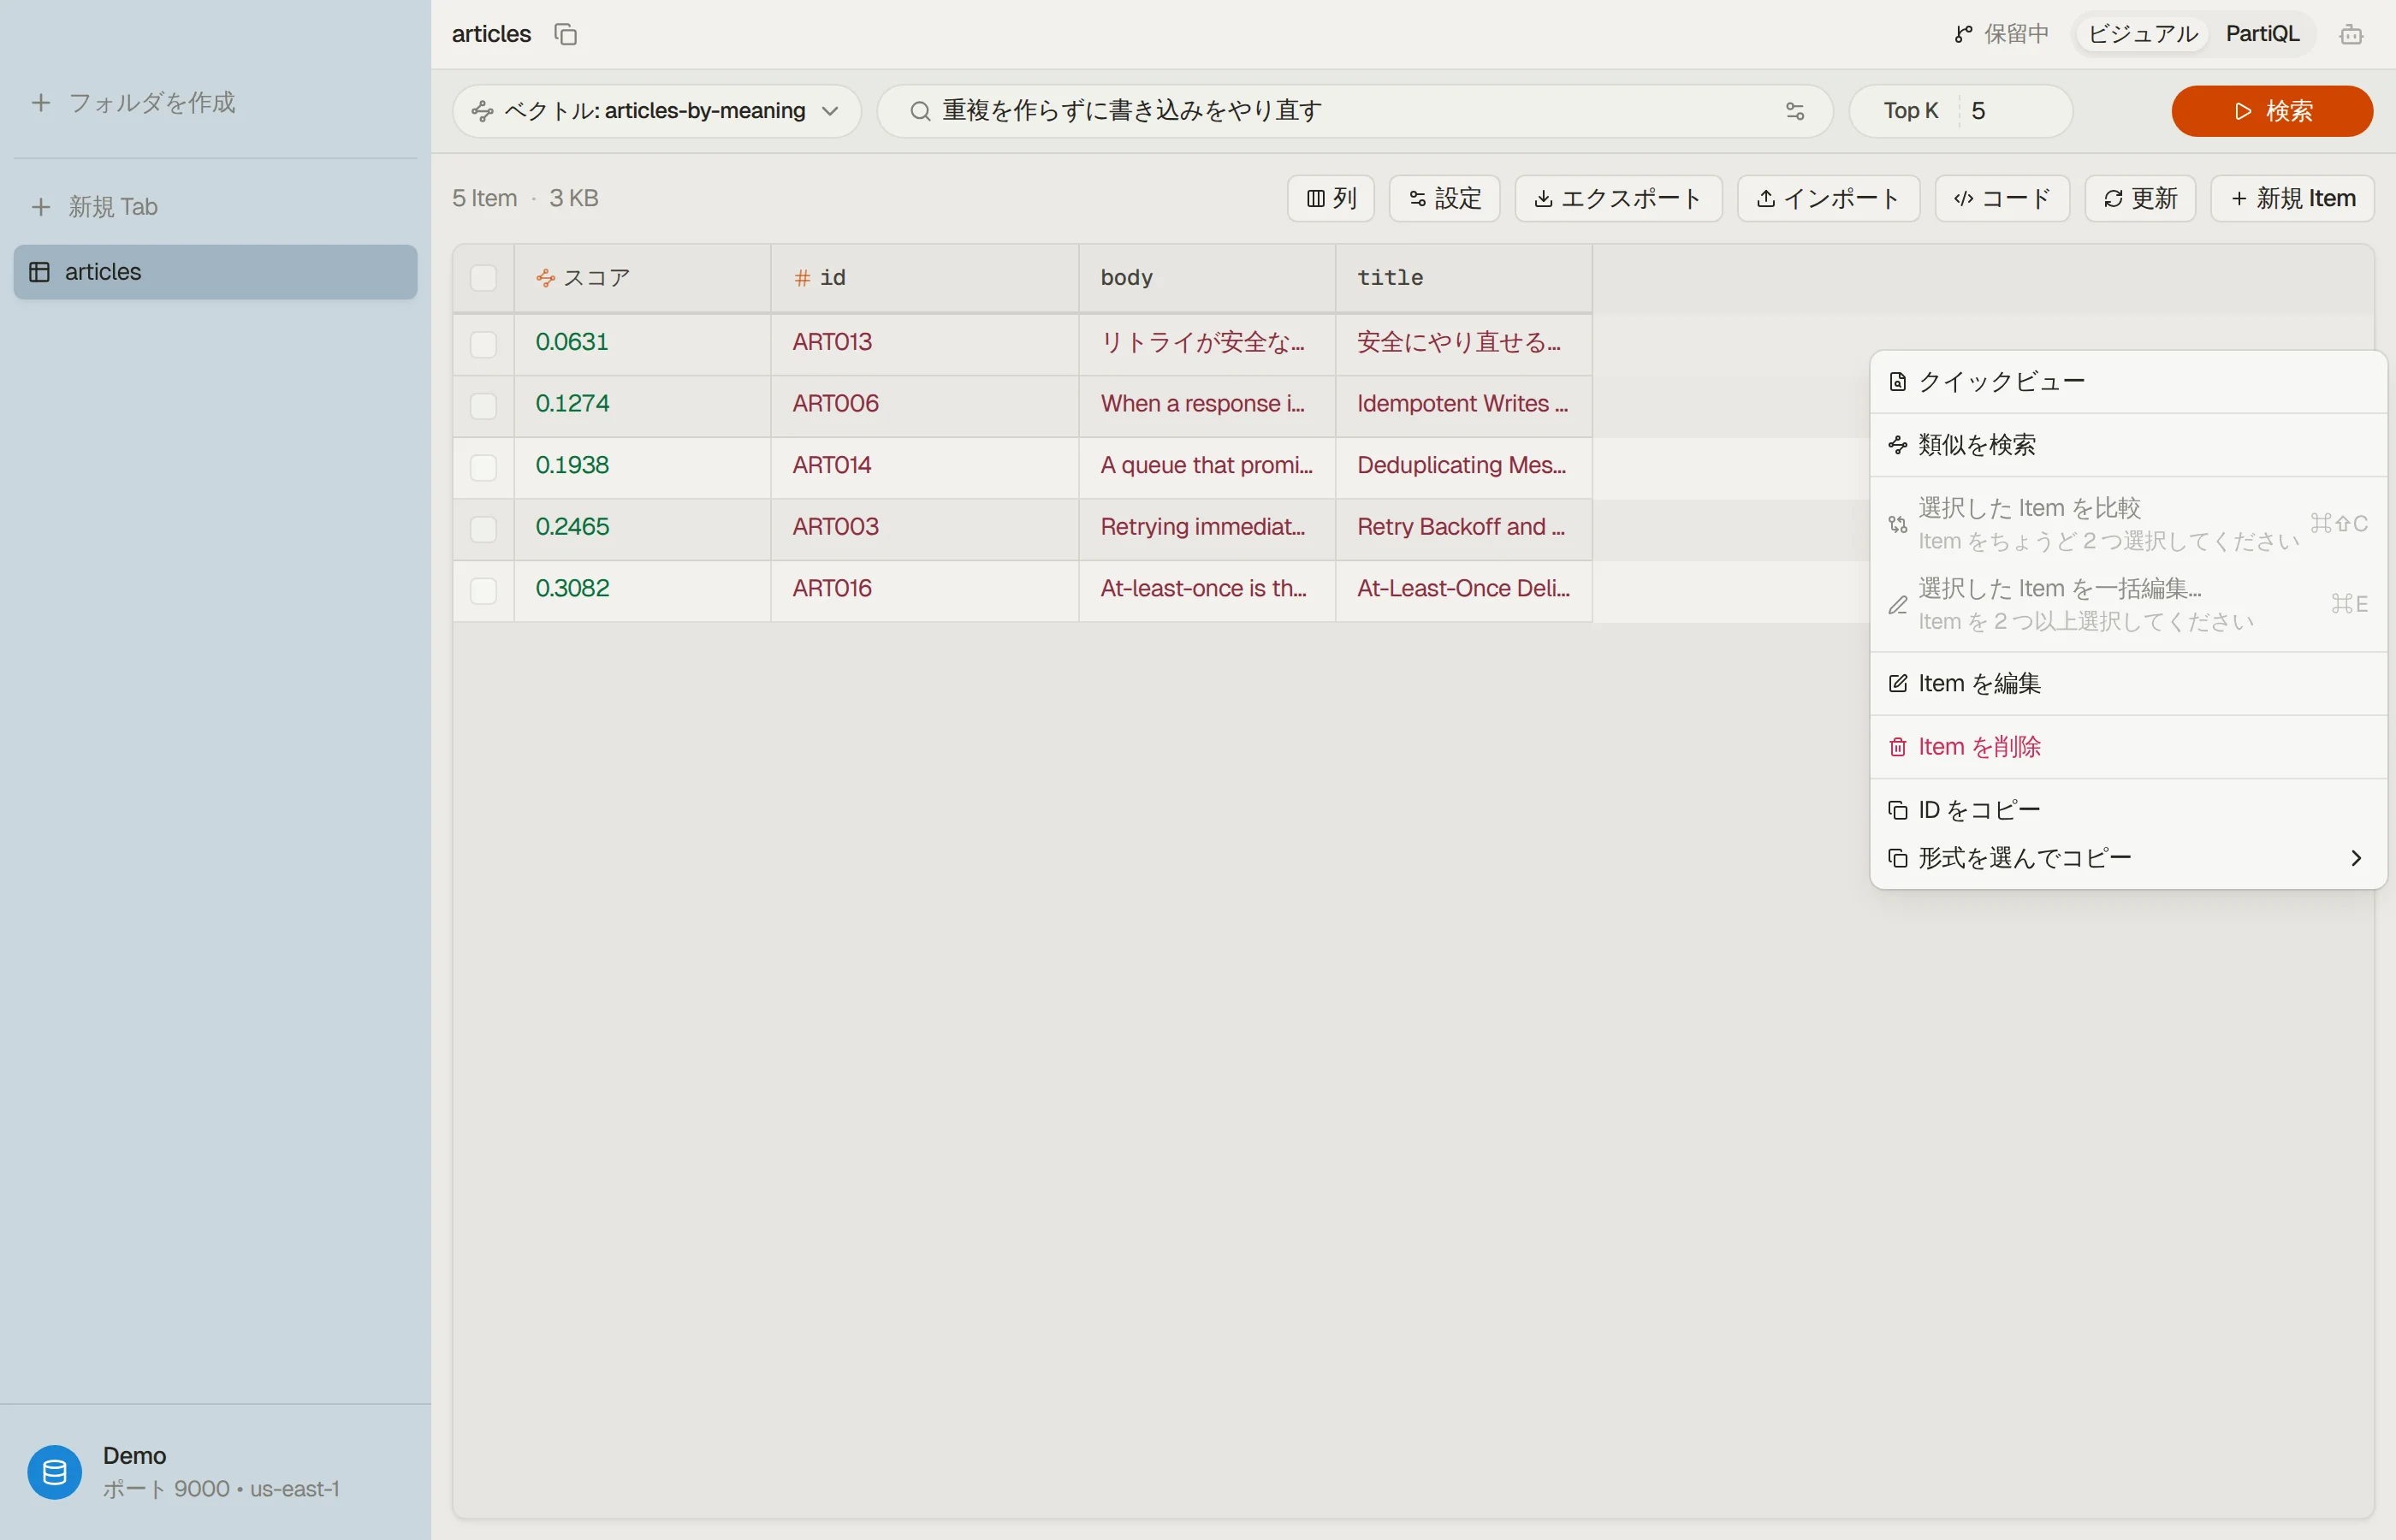
Task: Add a 新規 Item
Action: point(2292,199)
